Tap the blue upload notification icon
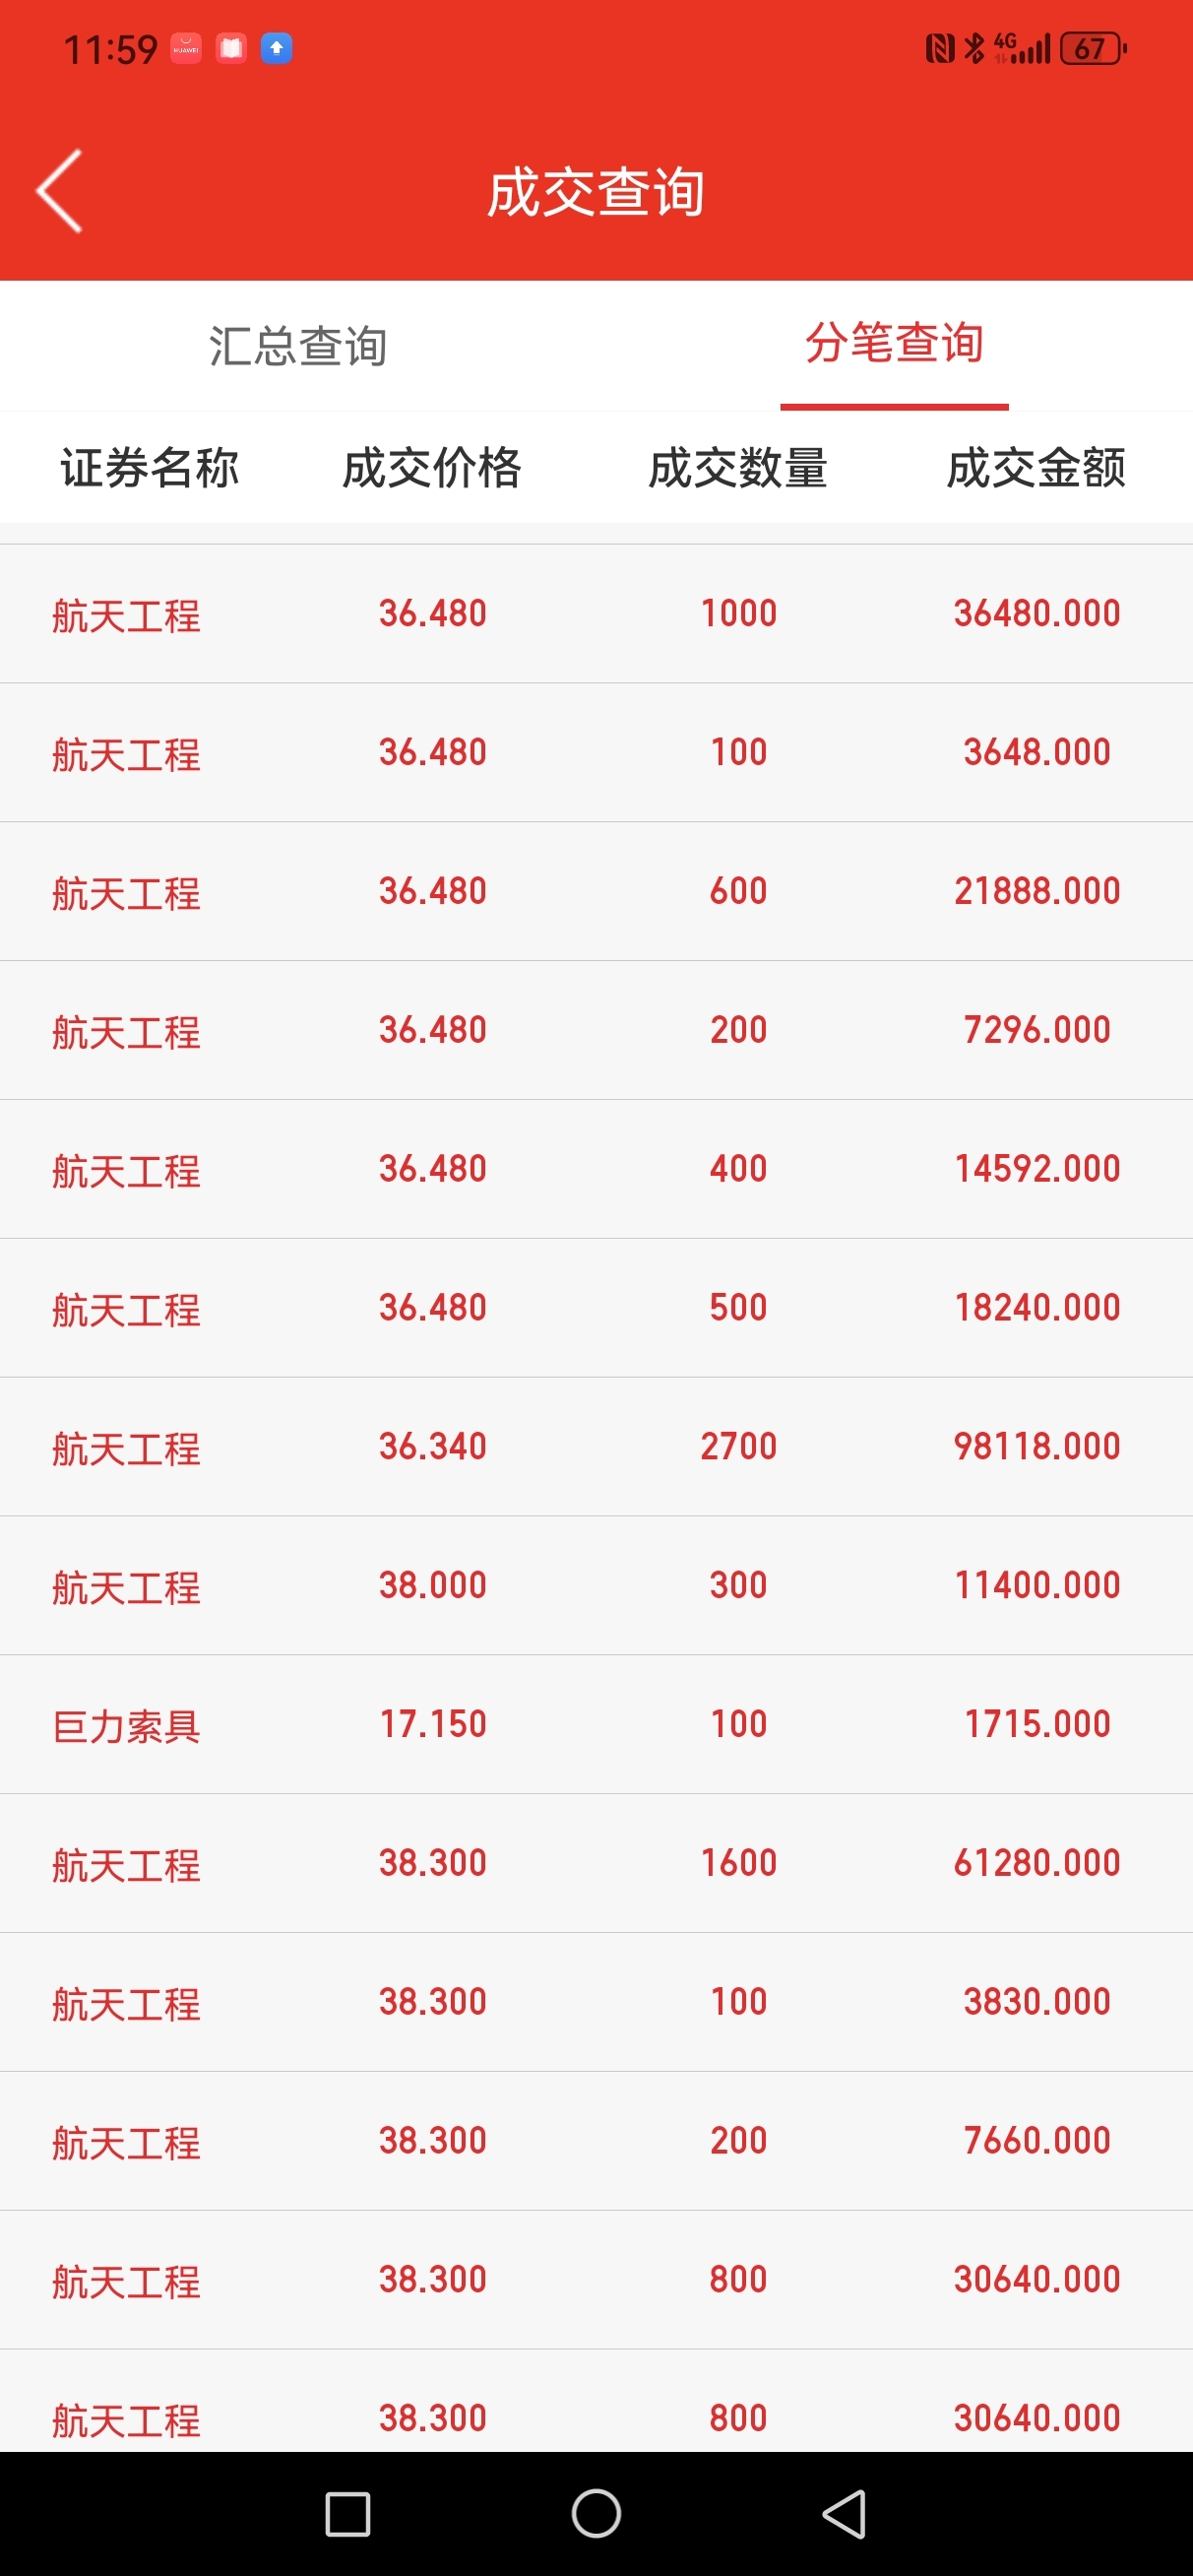1193x2576 pixels. [x=276, y=48]
